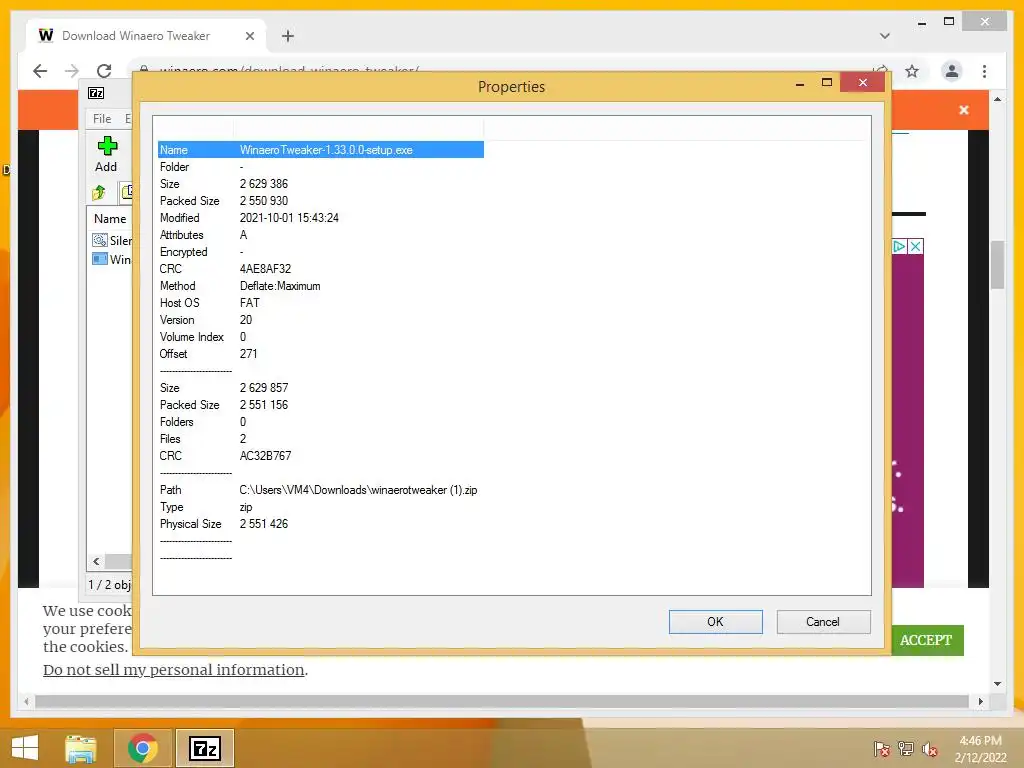This screenshot has width=1024, height=768.
Task: Click Chrome forward arrow
Action: [x=72, y=71]
